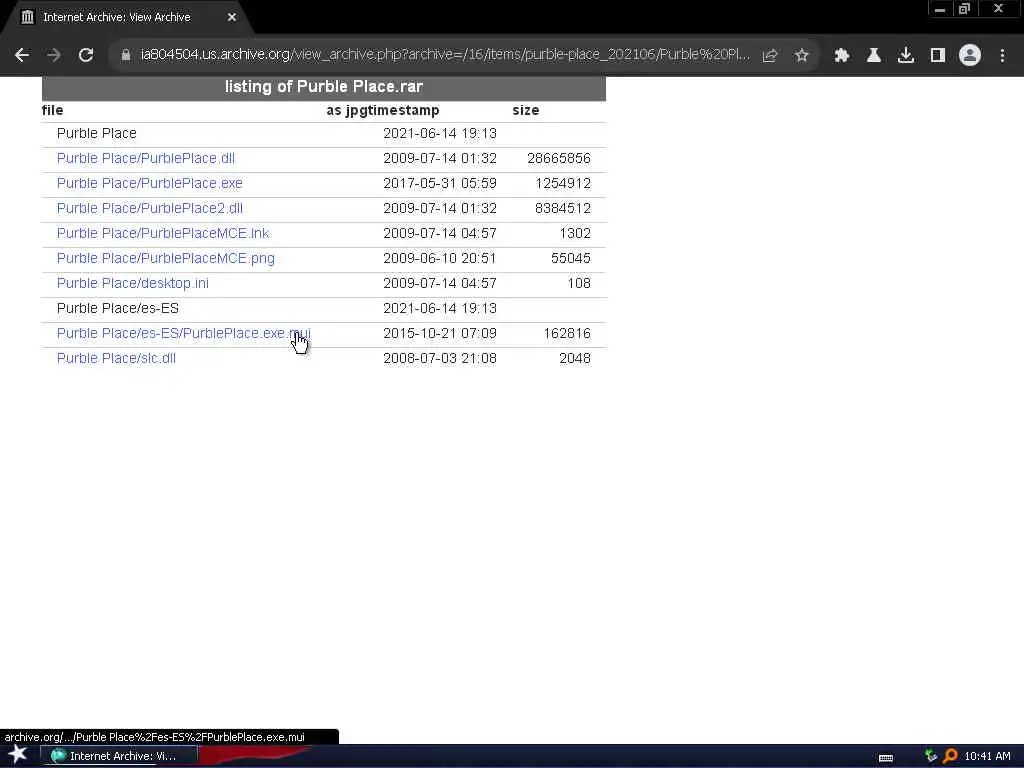Screen dimensions: 1024x768
Task: Click the 10:41 AM clock
Action: click(x=987, y=756)
